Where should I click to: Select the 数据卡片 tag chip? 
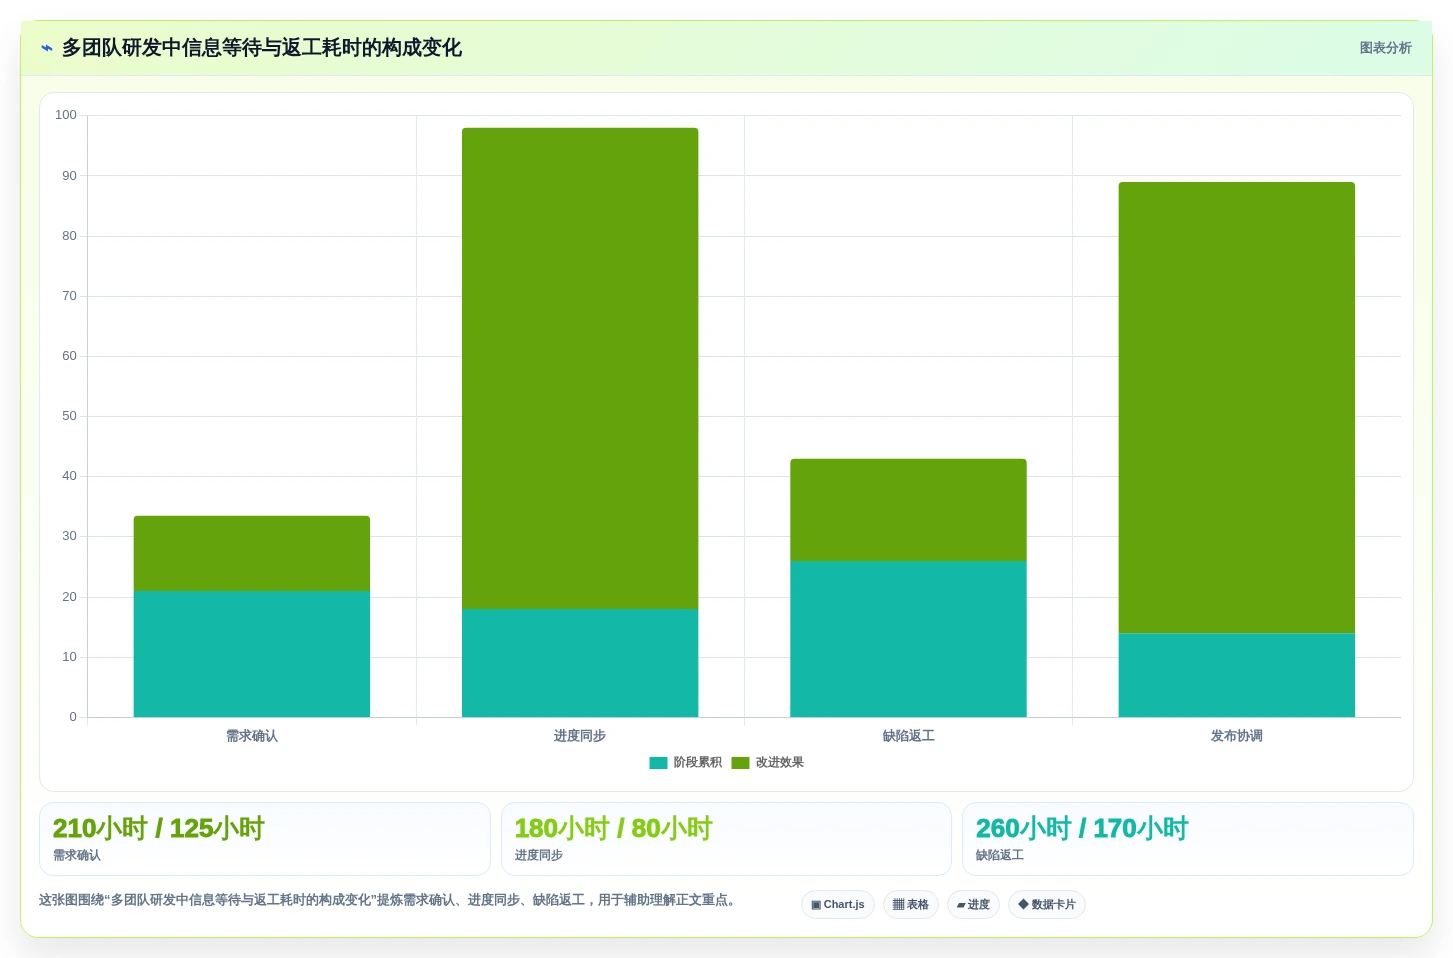1047,905
